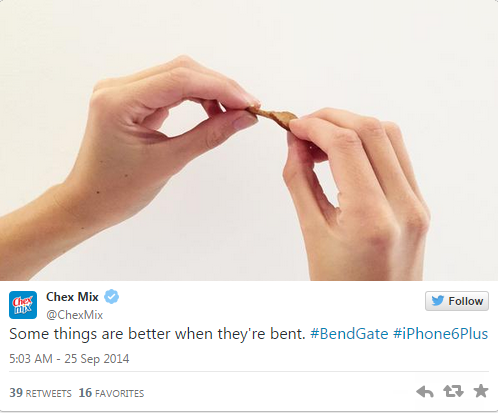Favorite the tweet with the star icon
This screenshot has height=413, width=498.
(x=481, y=391)
